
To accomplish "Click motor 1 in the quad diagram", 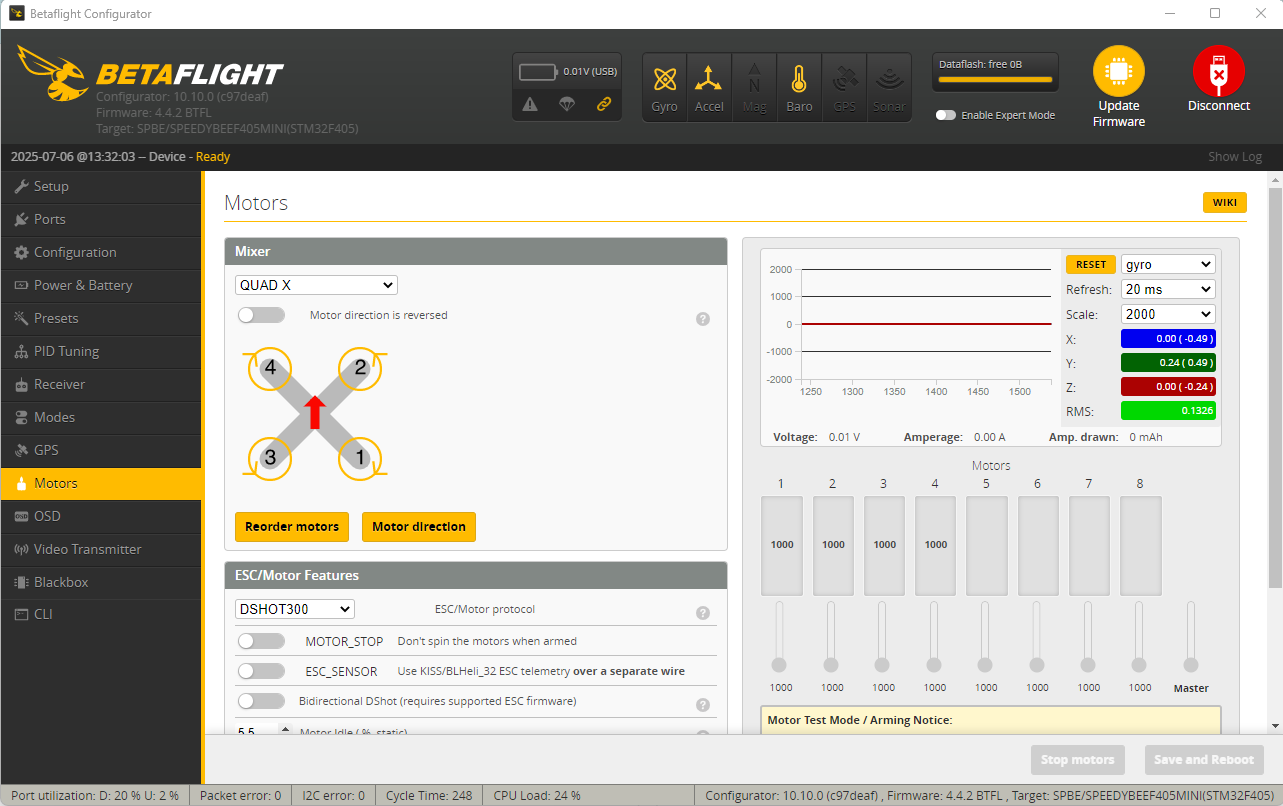I will [x=360, y=457].
